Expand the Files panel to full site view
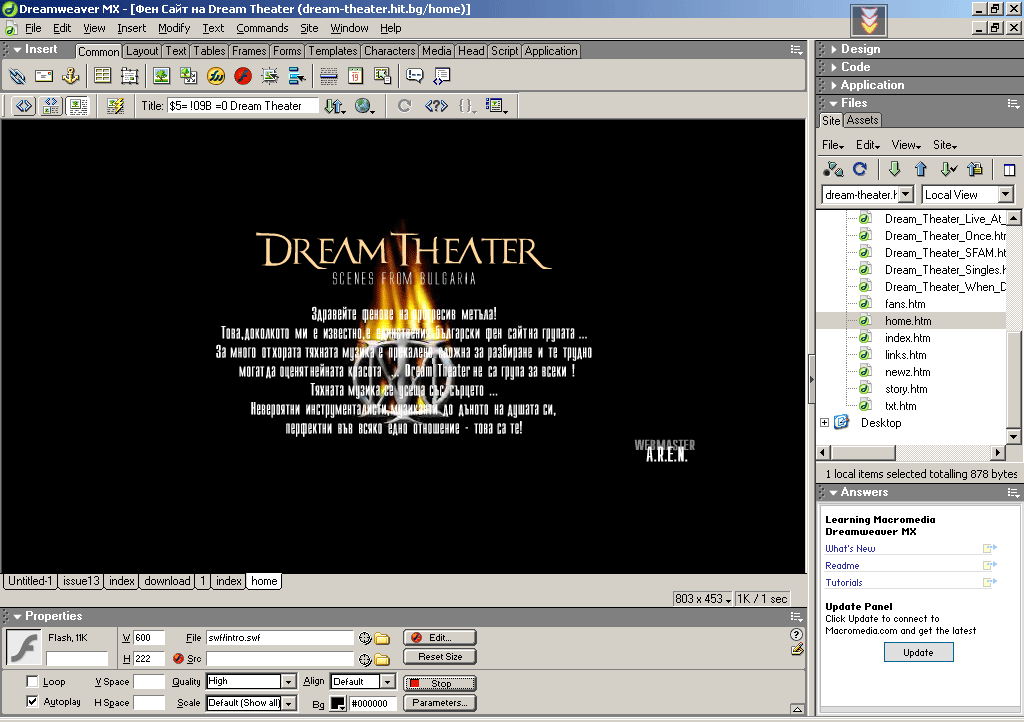1024x722 pixels. click(1009, 170)
